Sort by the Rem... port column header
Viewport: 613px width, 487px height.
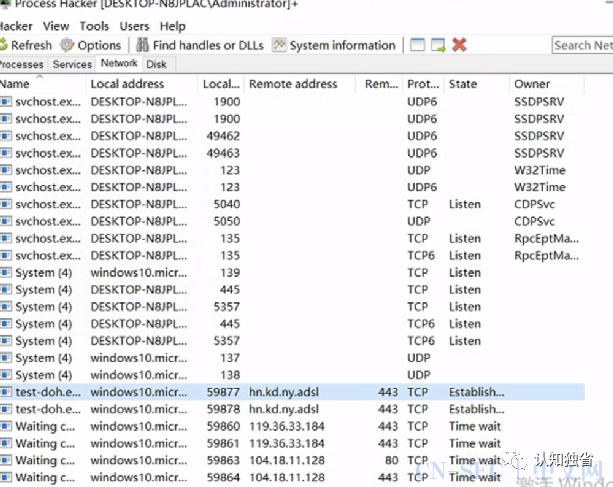click(379, 84)
